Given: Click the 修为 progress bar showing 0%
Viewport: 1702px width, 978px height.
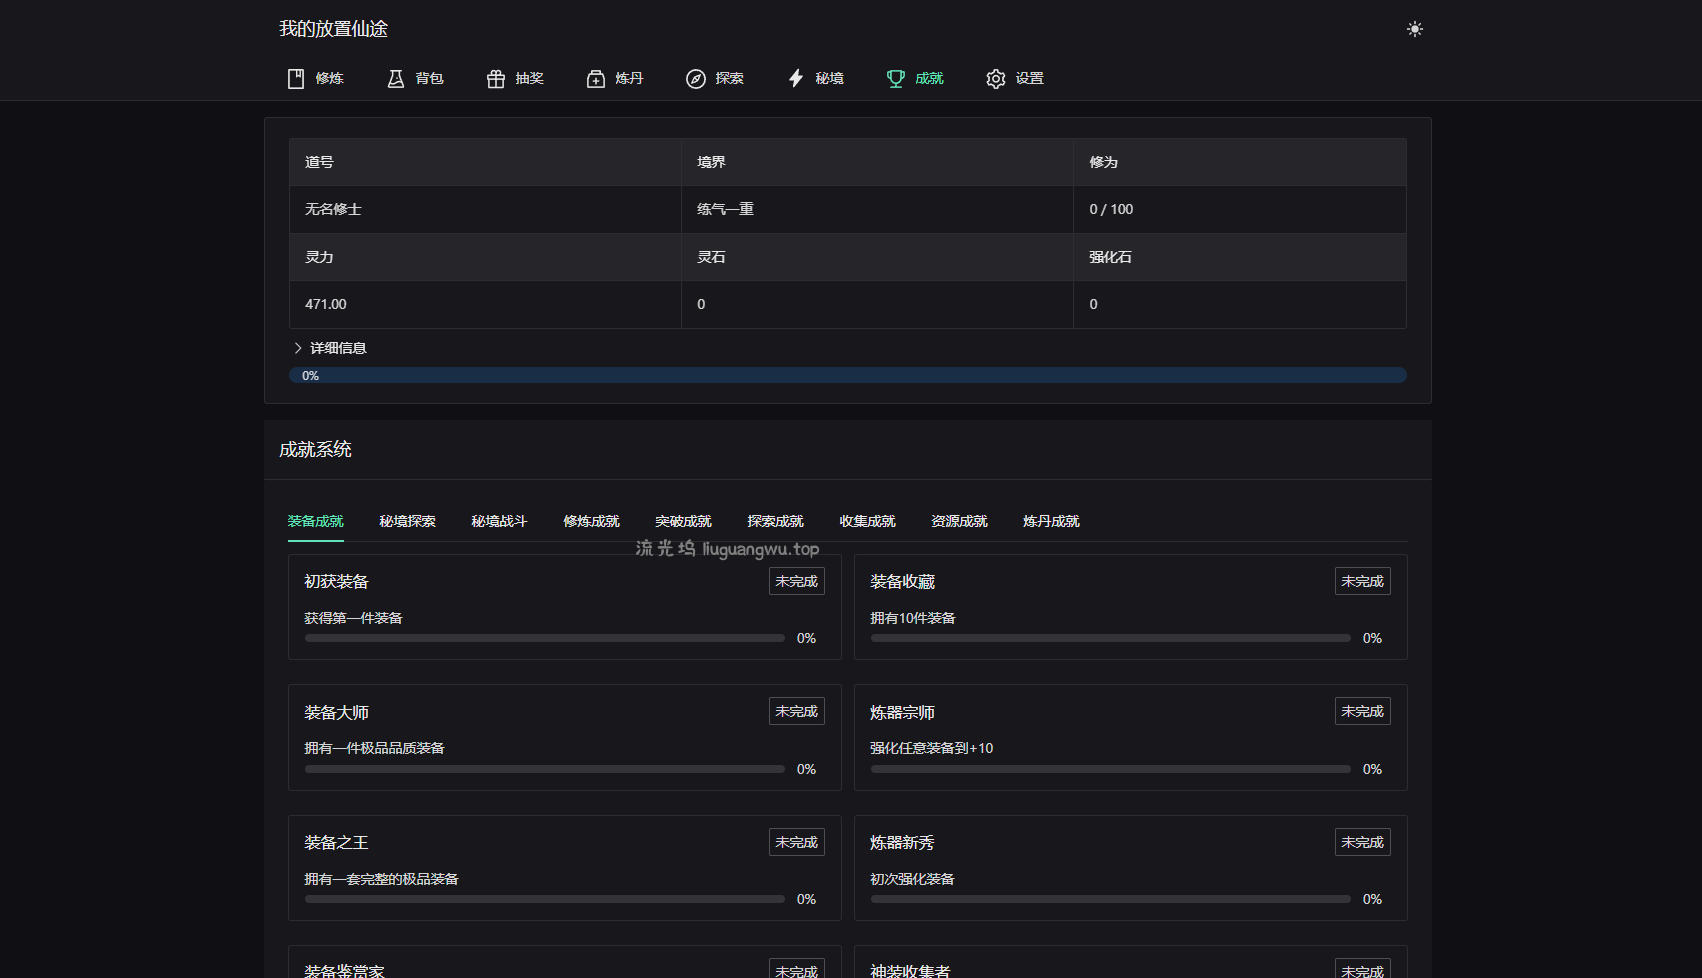Looking at the screenshot, I should (847, 375).
